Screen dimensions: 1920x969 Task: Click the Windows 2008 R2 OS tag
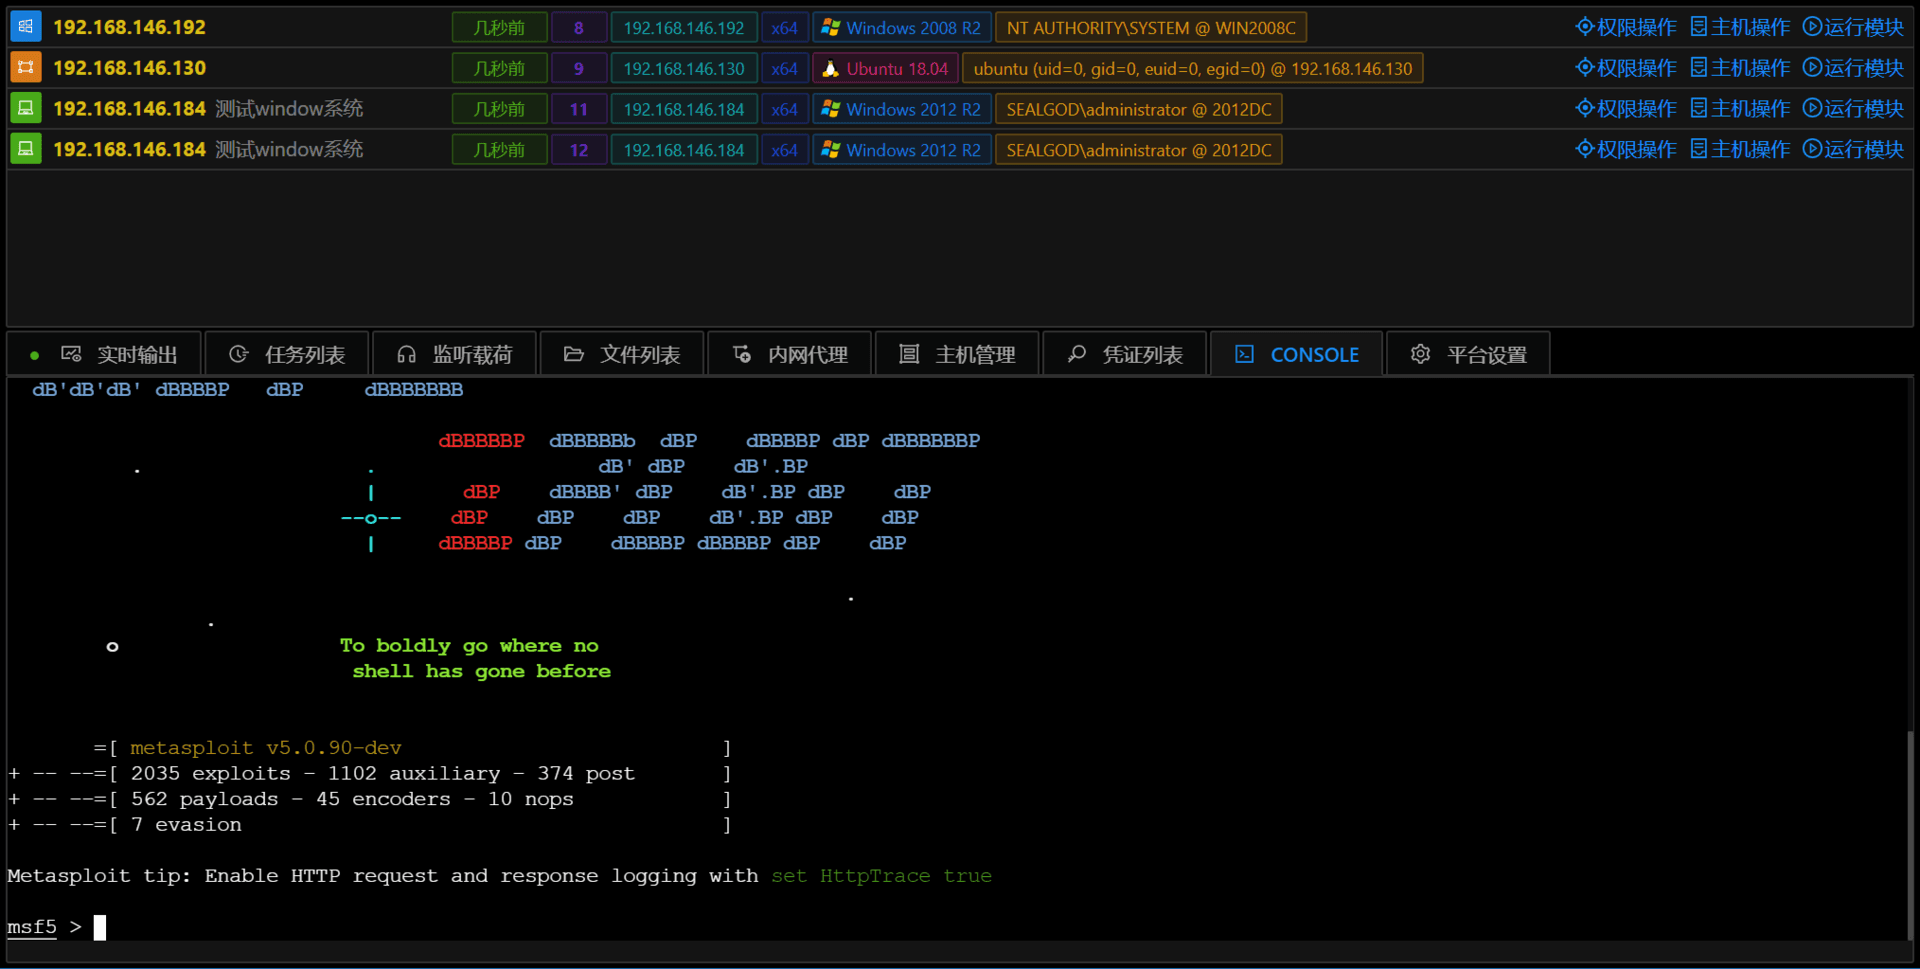point(902,28)
